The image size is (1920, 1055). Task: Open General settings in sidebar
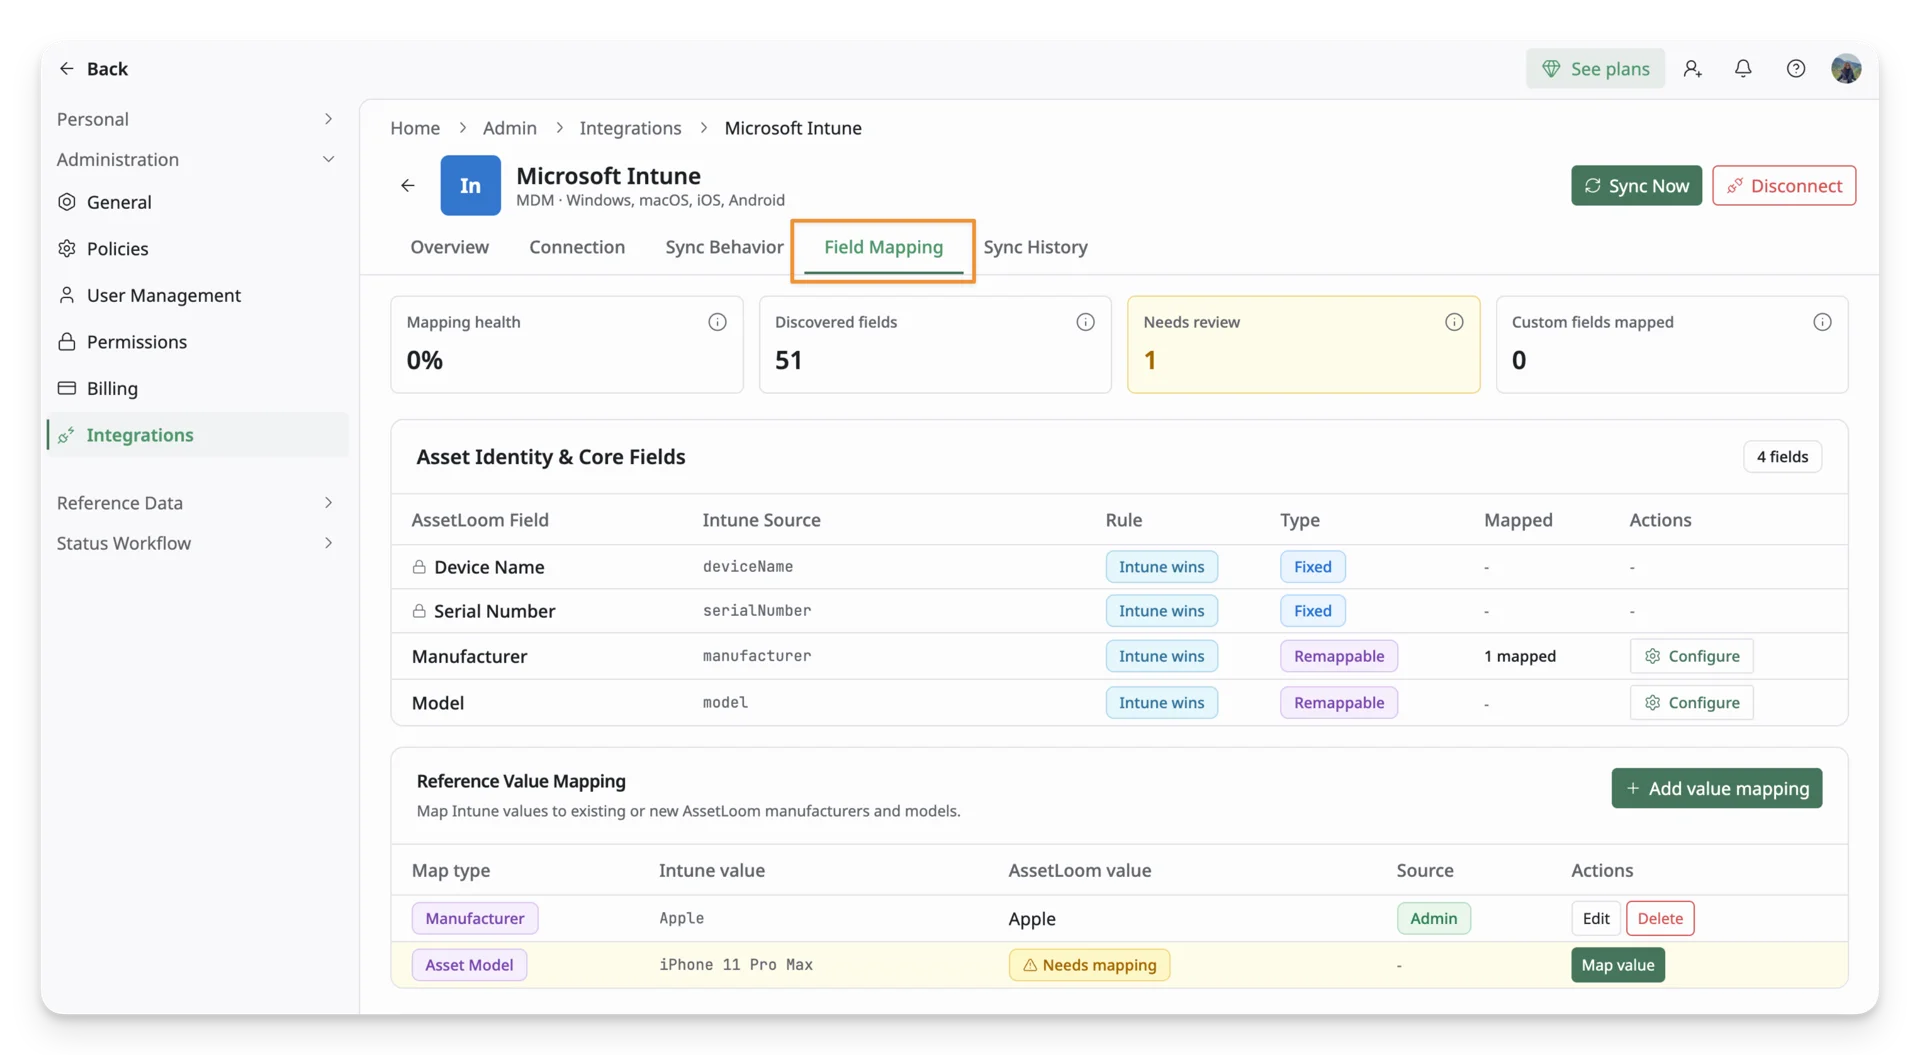(x=196, y=202)
